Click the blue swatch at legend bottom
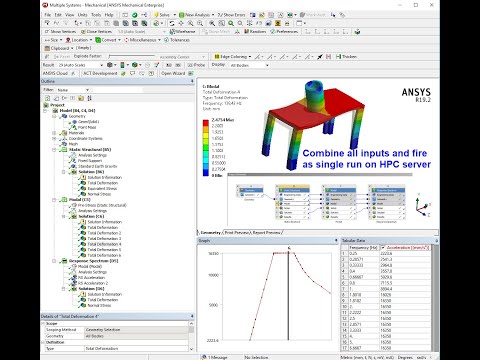 (206, 173)
